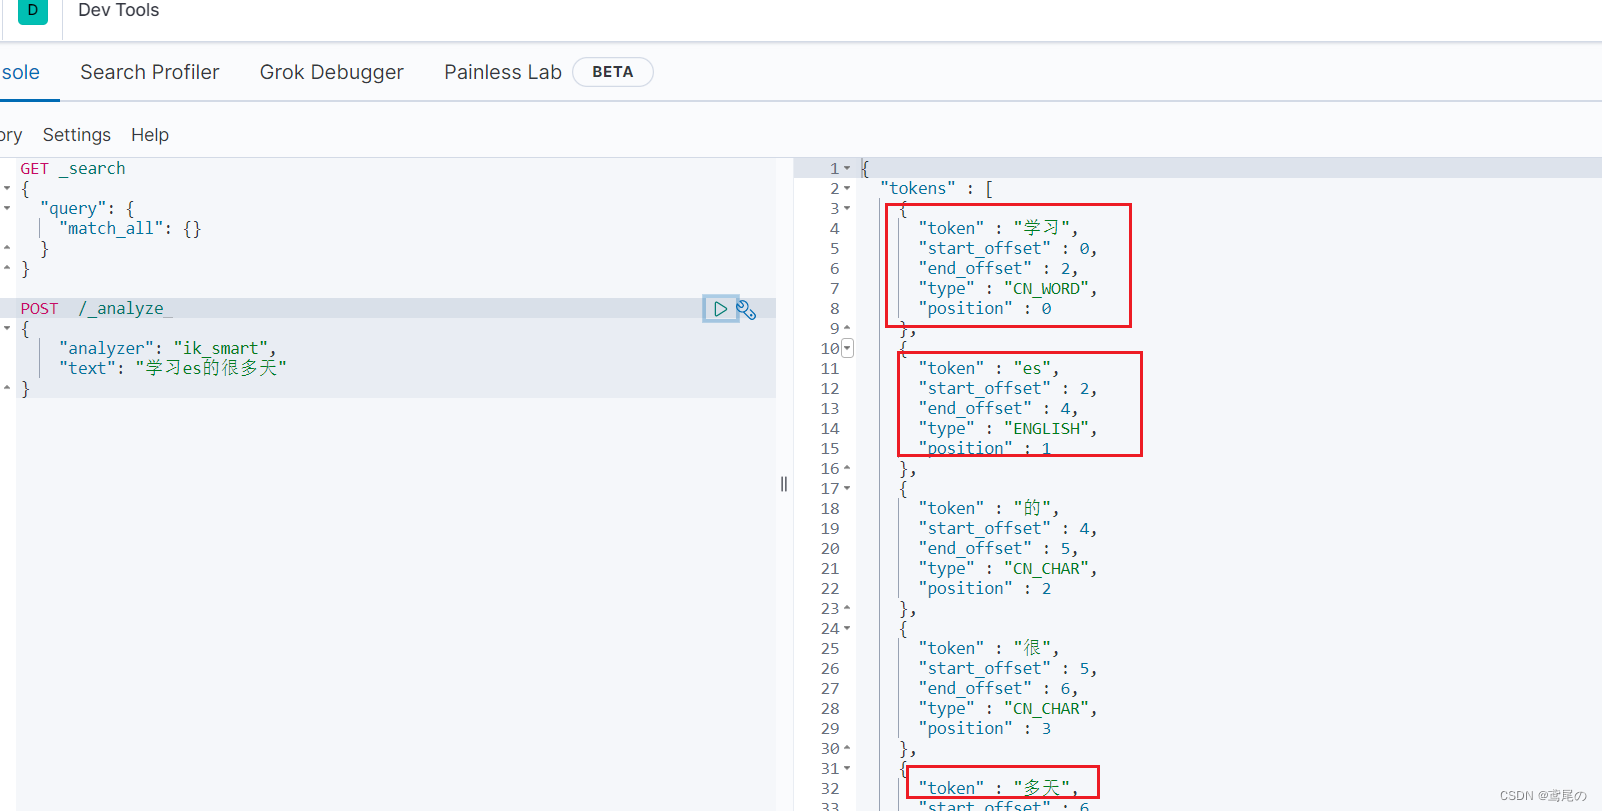Open console Settings

pos(77,135)
